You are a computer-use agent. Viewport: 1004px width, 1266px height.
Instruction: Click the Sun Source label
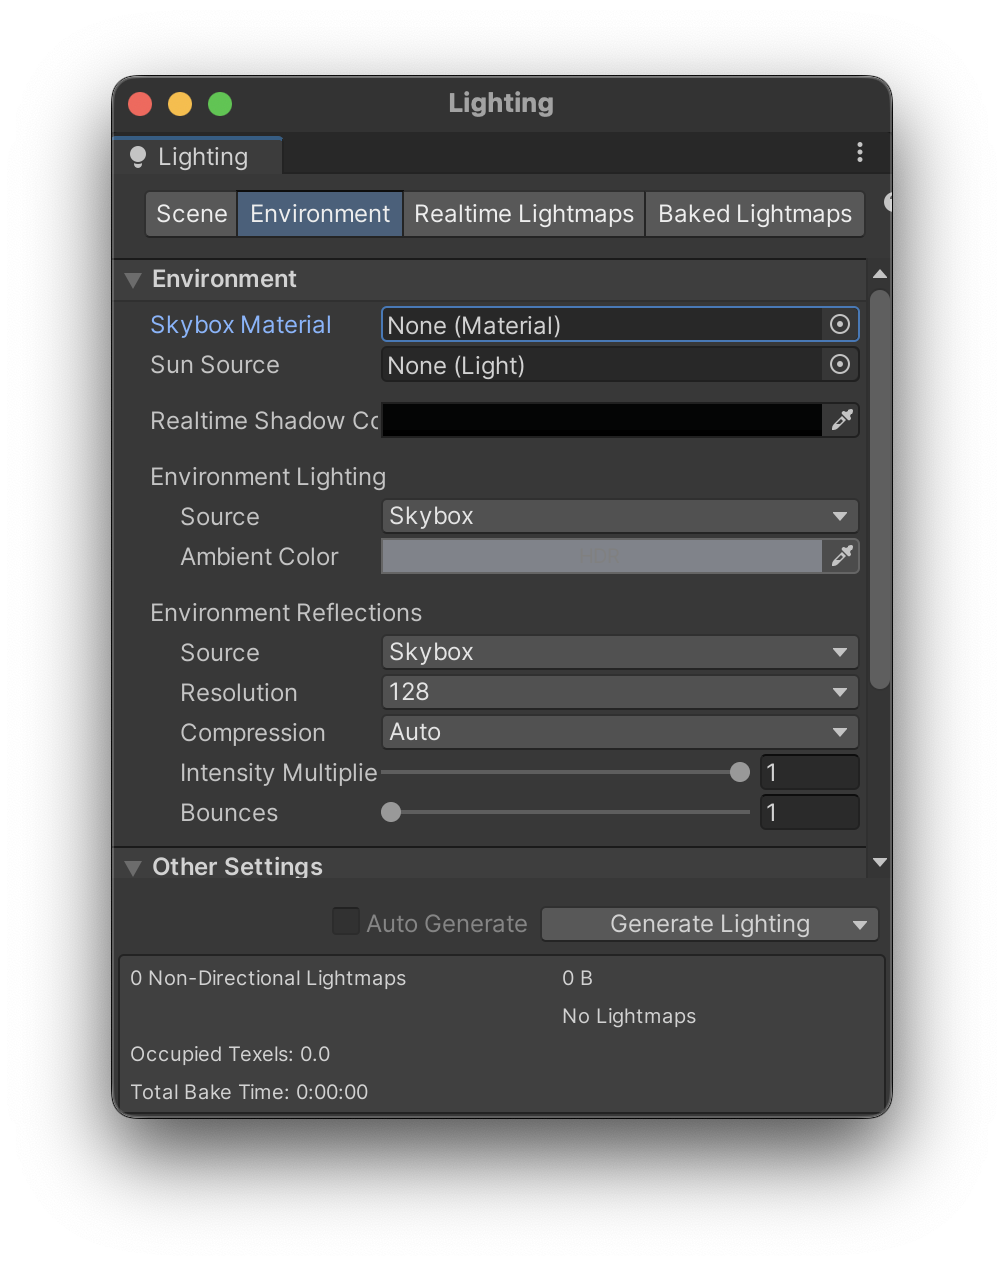click(x=215, y=365)
